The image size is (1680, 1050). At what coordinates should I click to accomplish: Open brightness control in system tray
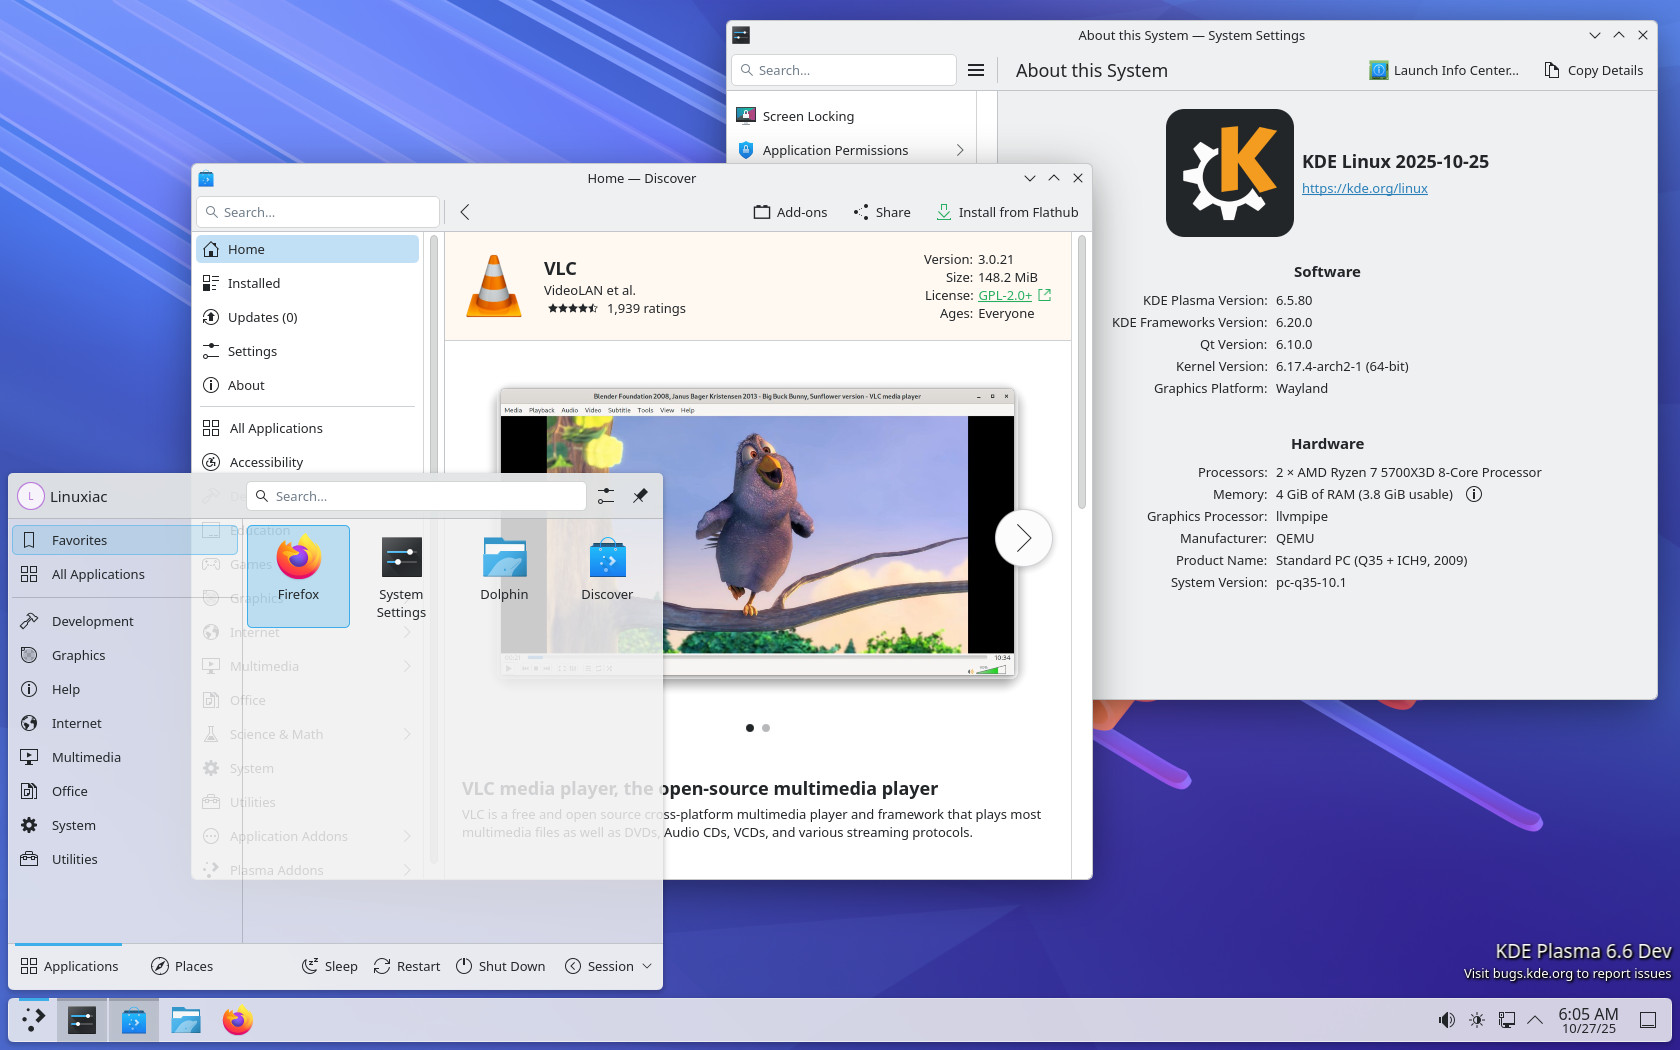click(1477, 1020)
